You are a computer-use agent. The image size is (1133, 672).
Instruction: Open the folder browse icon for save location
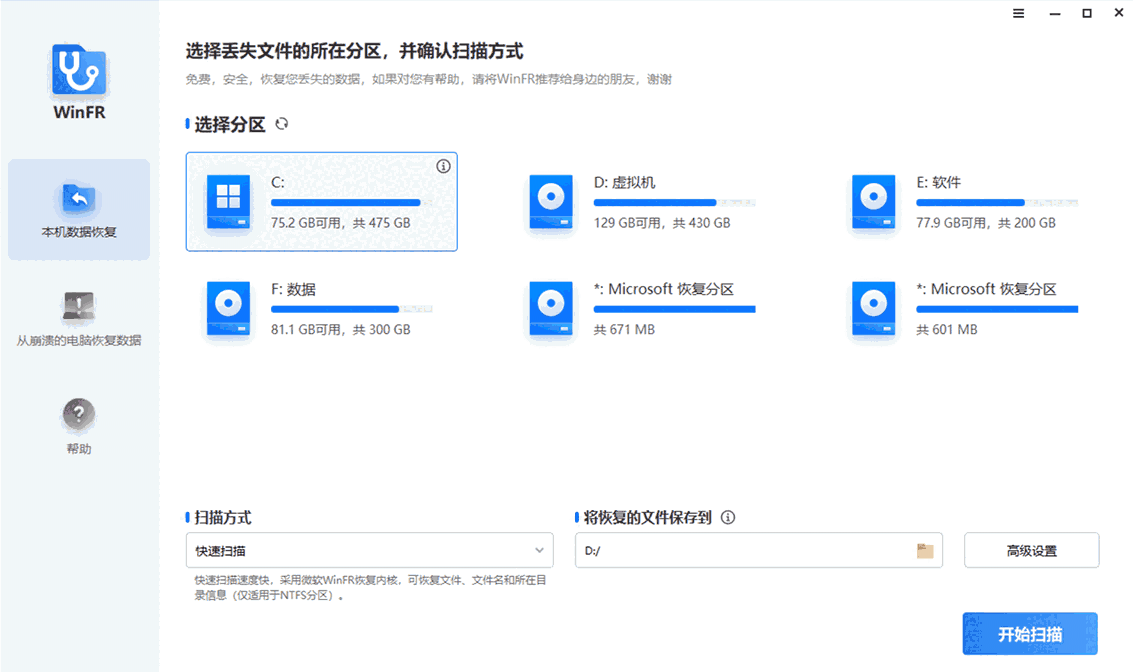point(925,550)
